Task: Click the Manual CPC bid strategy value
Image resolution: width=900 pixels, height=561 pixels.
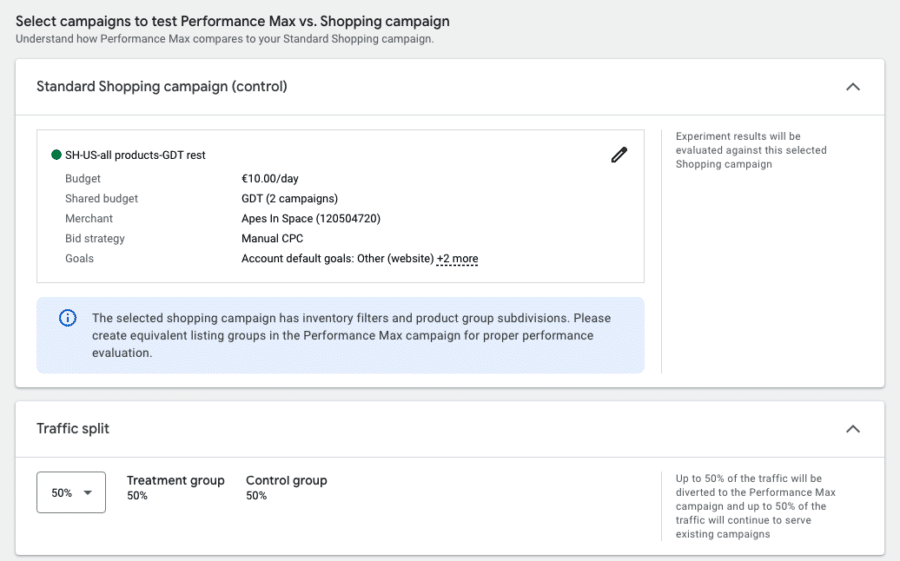Action: point(272,238)
